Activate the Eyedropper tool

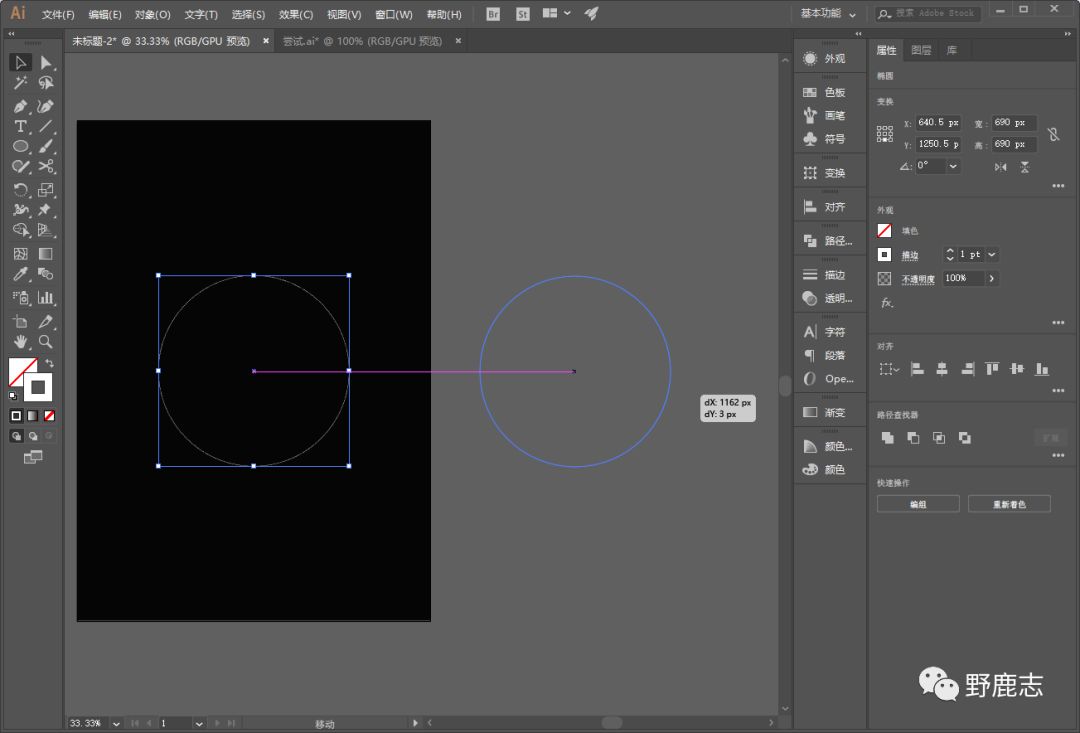pyautogui.click(x=20, y=274)
